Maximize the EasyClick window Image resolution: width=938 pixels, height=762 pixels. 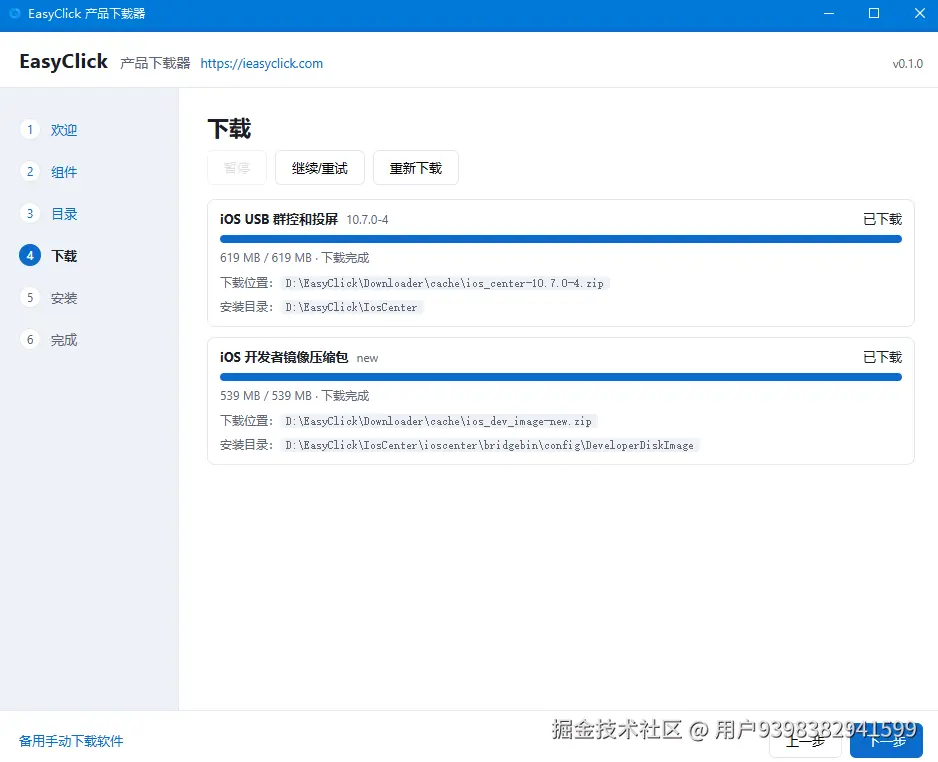pos(874,13)
